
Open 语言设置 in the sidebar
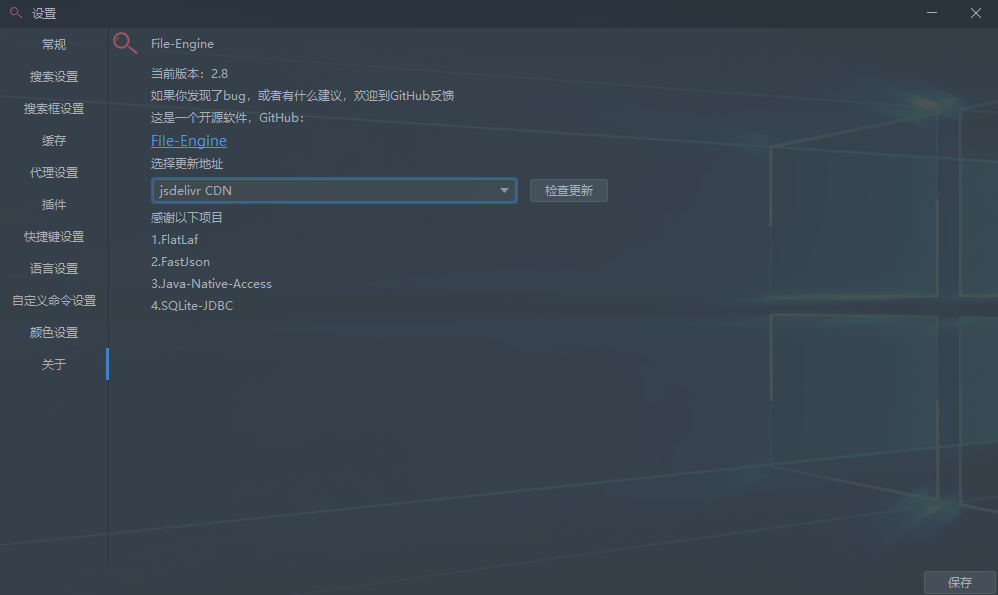[x=53, y=269]
